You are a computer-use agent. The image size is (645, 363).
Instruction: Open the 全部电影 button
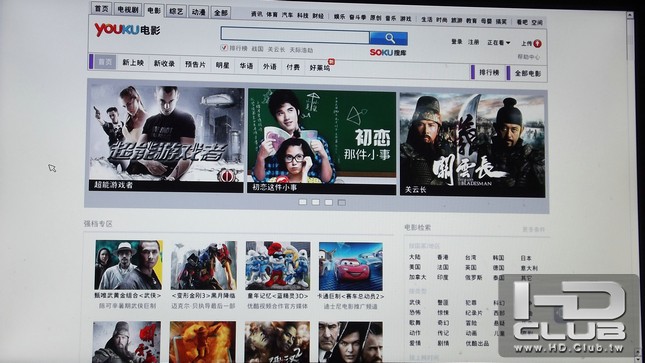tap(527, 73)
